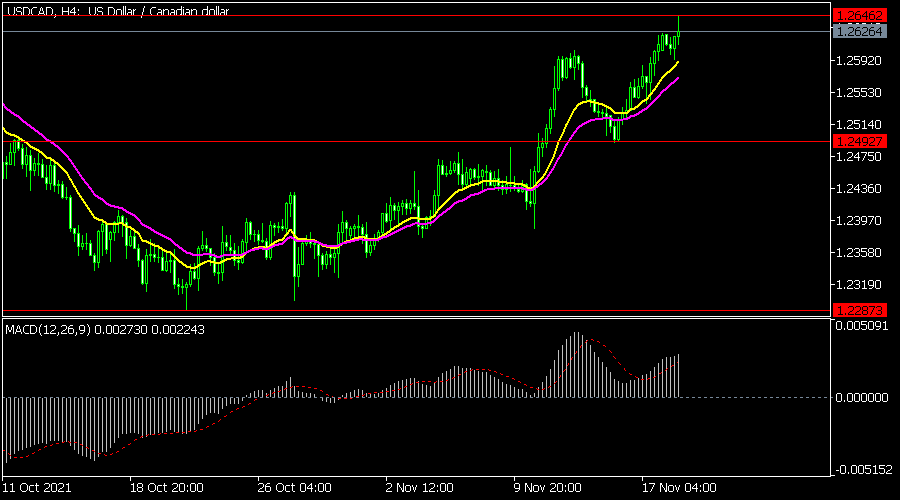900x500 pixels.
Task: Click the MACD scale value -0.005152
Action: [x=864, y=470]
